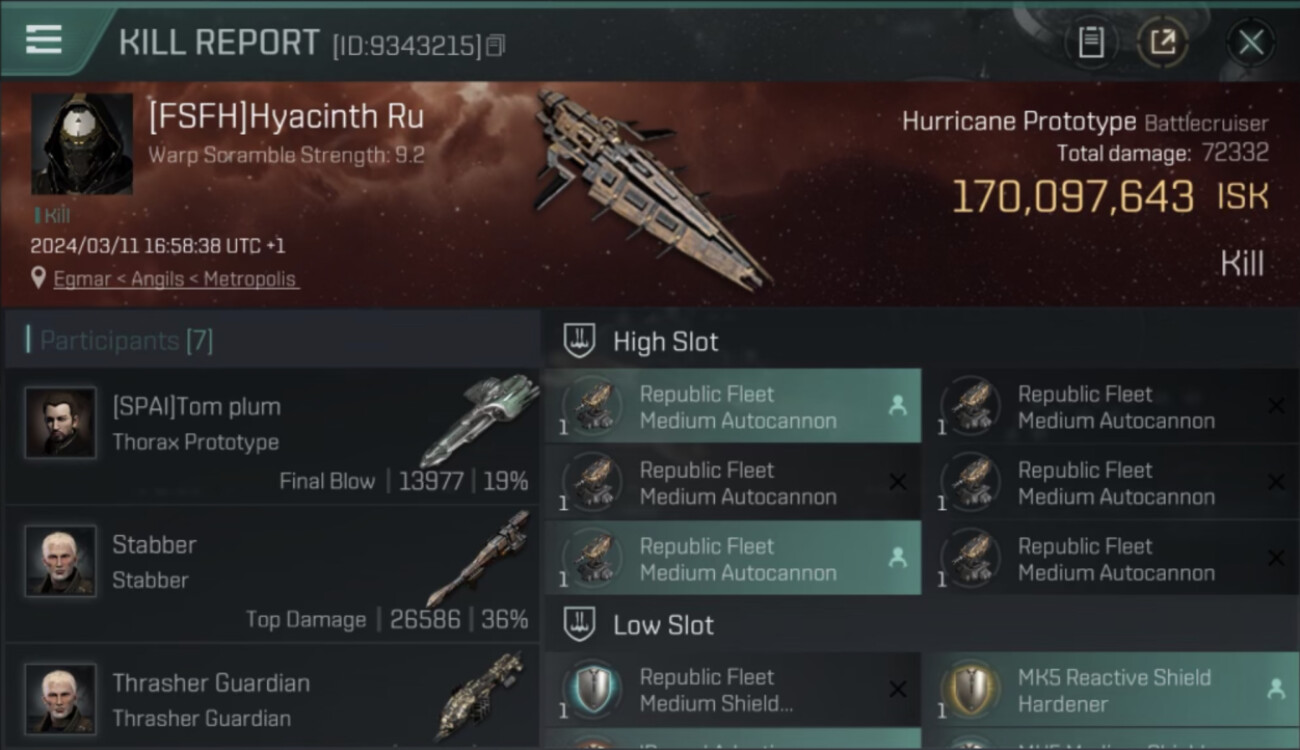Viewport: 1300px width, 750px height.
Task: Close the kill report window
Action: pos(1250,42)
